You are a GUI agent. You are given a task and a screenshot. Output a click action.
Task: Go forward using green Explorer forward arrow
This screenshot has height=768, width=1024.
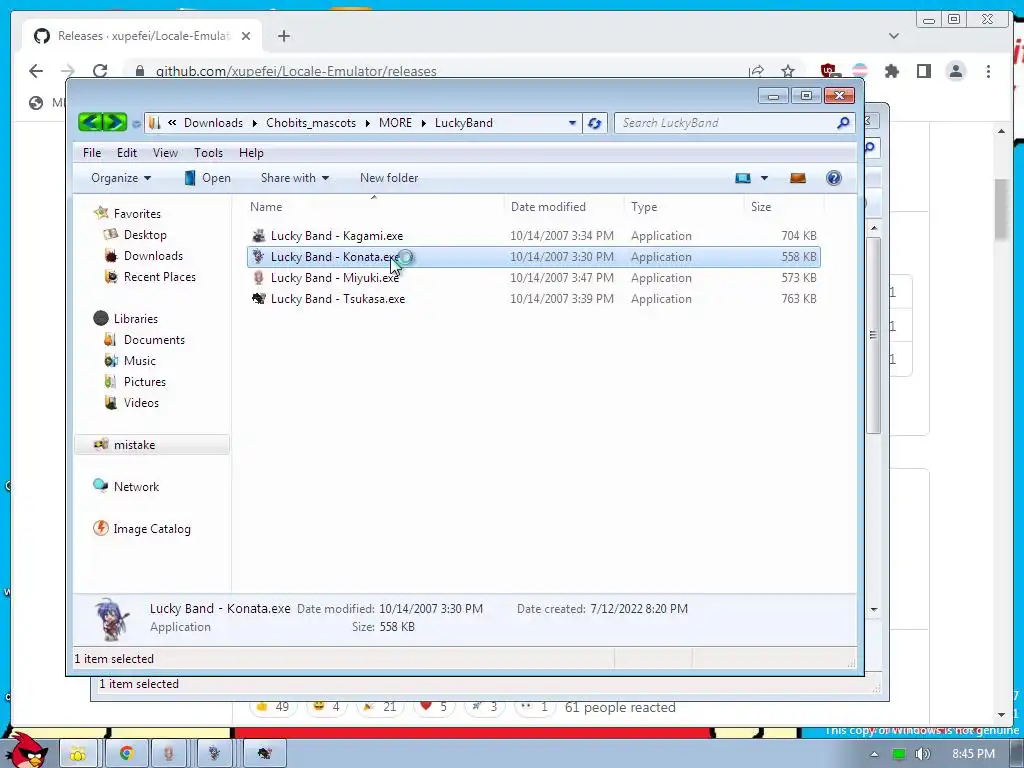115,122
